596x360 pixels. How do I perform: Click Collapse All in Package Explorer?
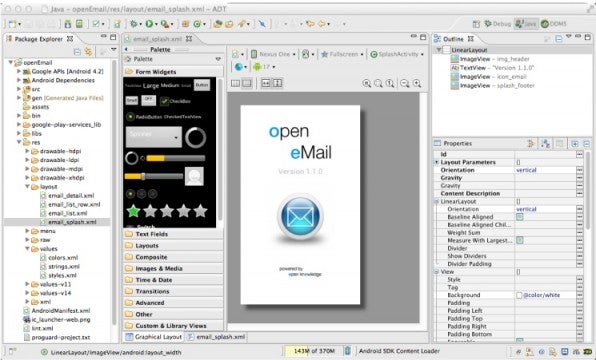[77, 51]
